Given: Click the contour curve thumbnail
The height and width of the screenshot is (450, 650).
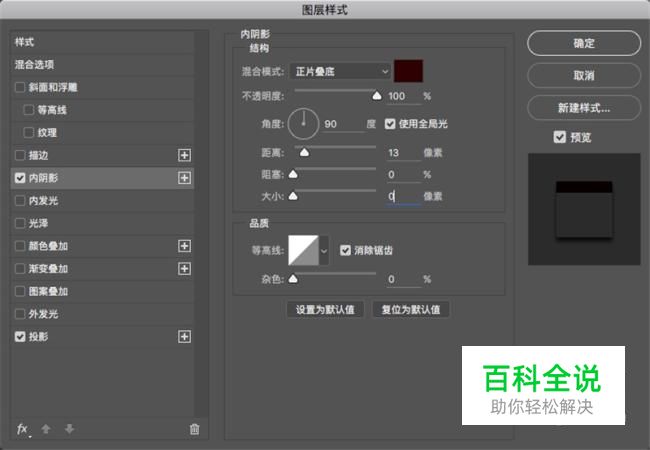Looking at the screenshot, I should (x=303, y=251).
